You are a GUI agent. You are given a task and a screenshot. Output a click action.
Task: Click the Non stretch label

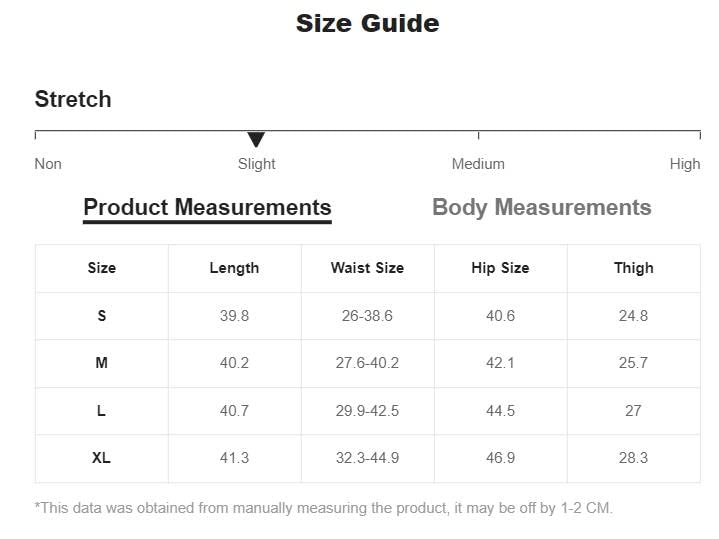[x=48, y=164]
